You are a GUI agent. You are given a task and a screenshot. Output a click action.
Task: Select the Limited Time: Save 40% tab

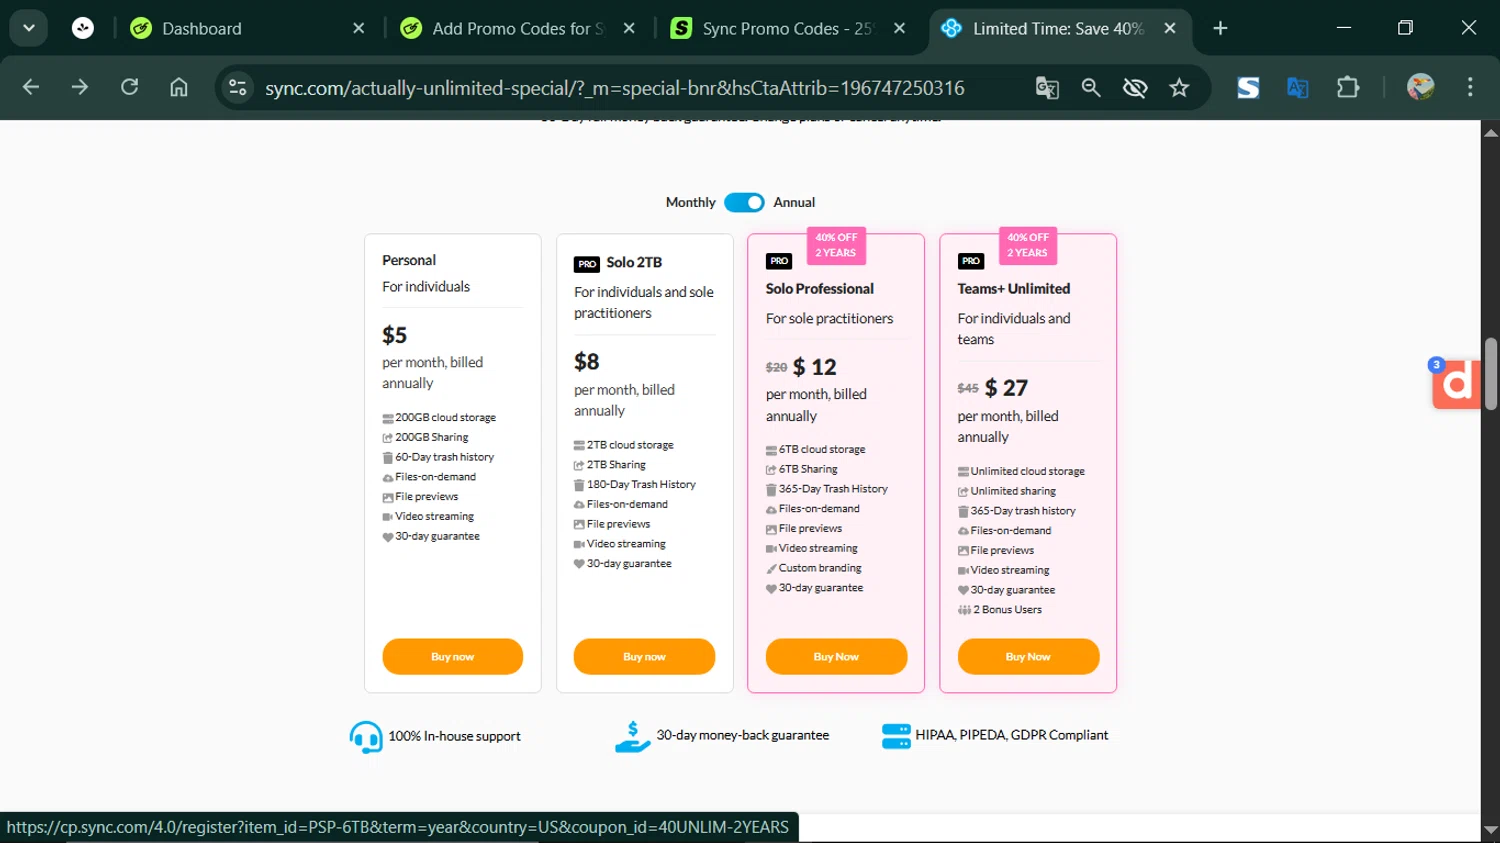pyautogui.click(x=1060, y=28)
